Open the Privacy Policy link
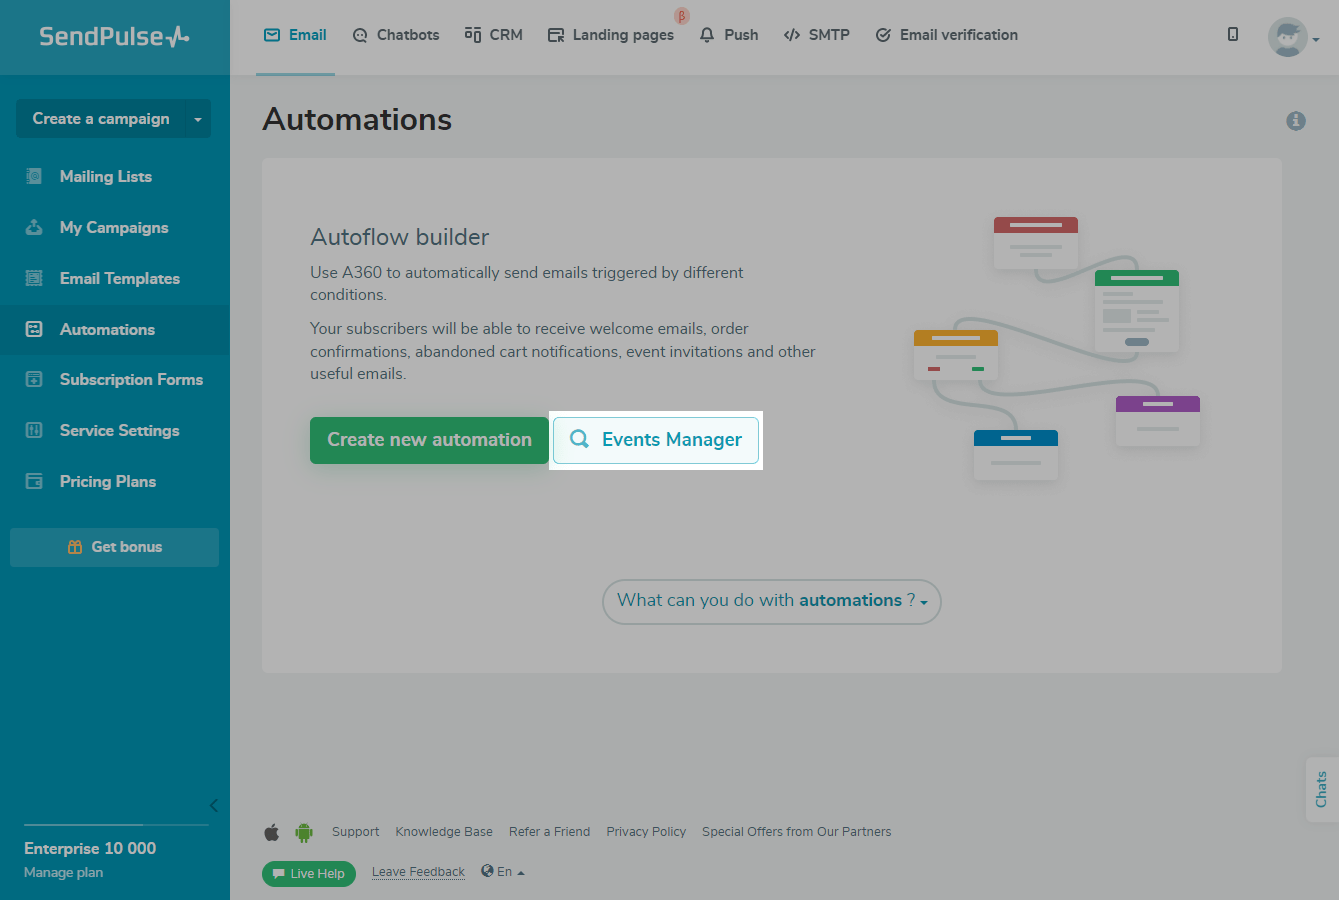1339x900 pixels. pyautogui.click(x=646, y=832)
